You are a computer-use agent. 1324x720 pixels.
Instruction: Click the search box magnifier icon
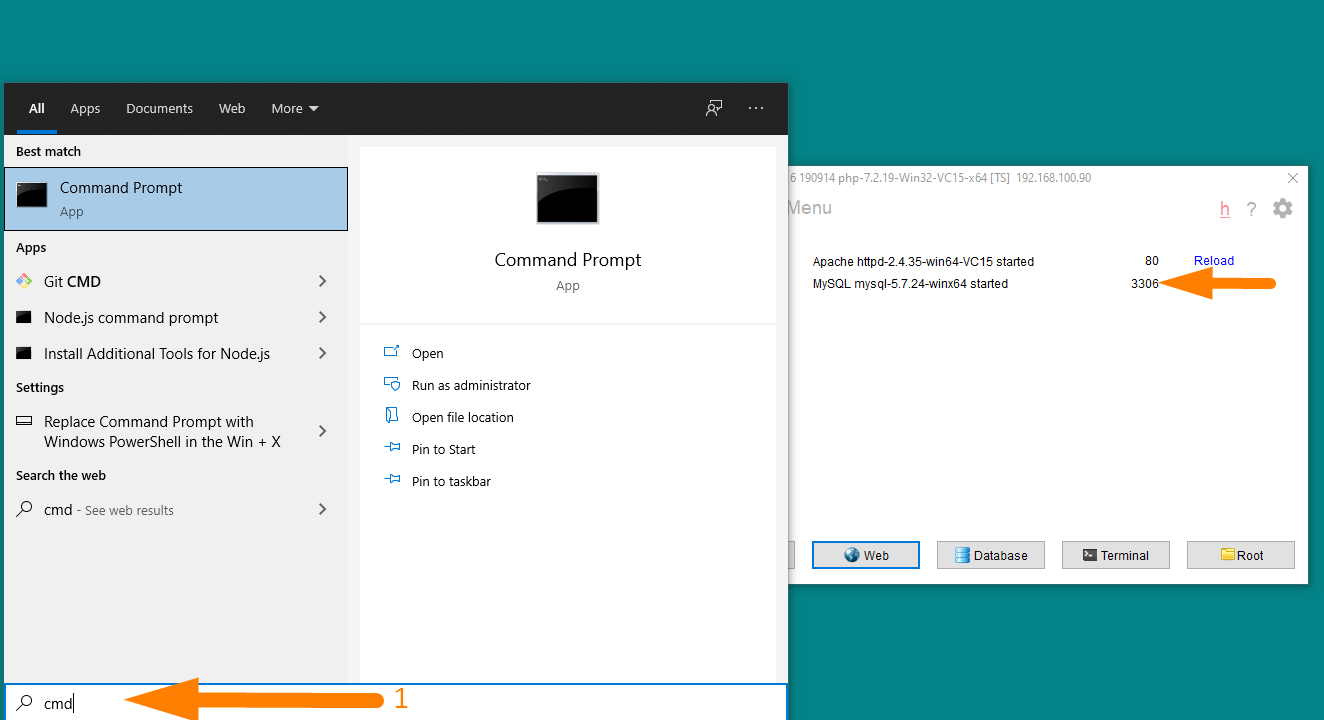pyautogui.click(x=25, y=703)
